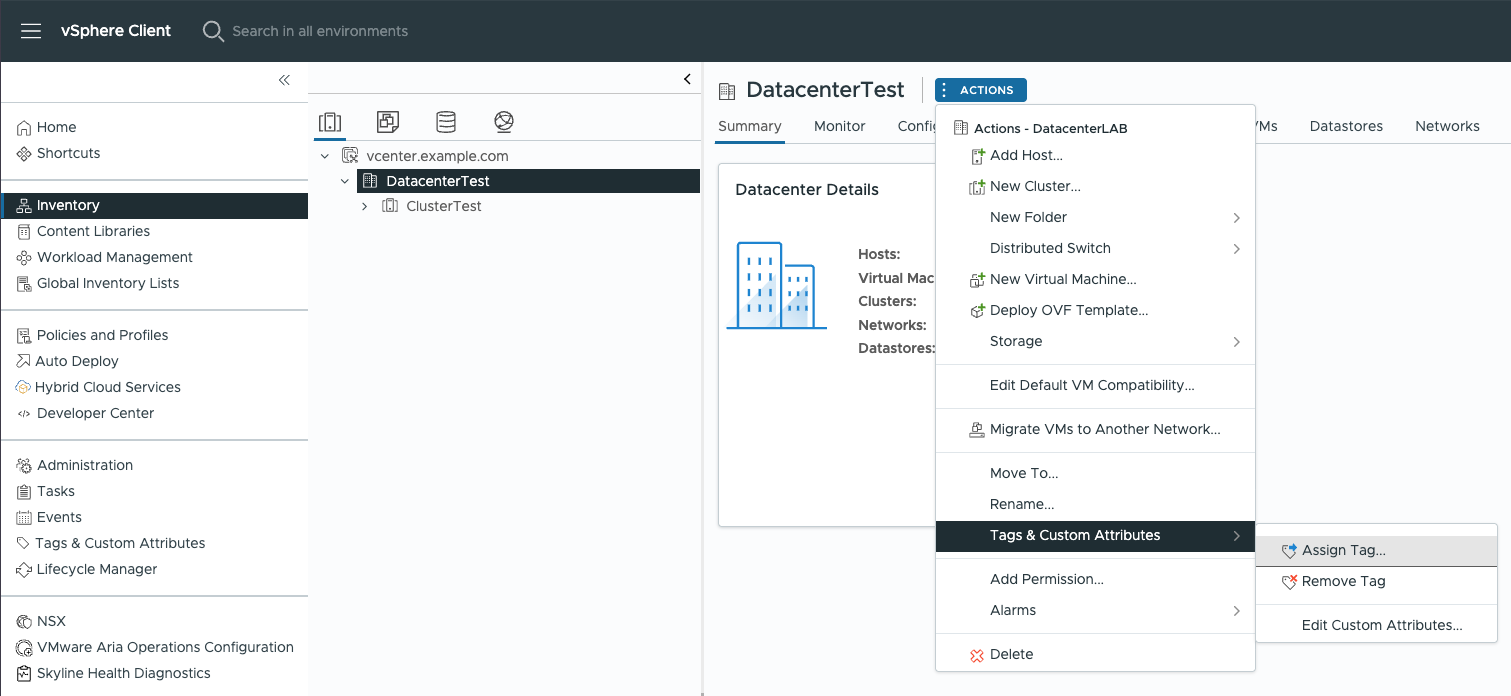Collapse the vcenter.example.com tree node
The width and height of the screenshot is (1511, 696).
coord(325,156)
